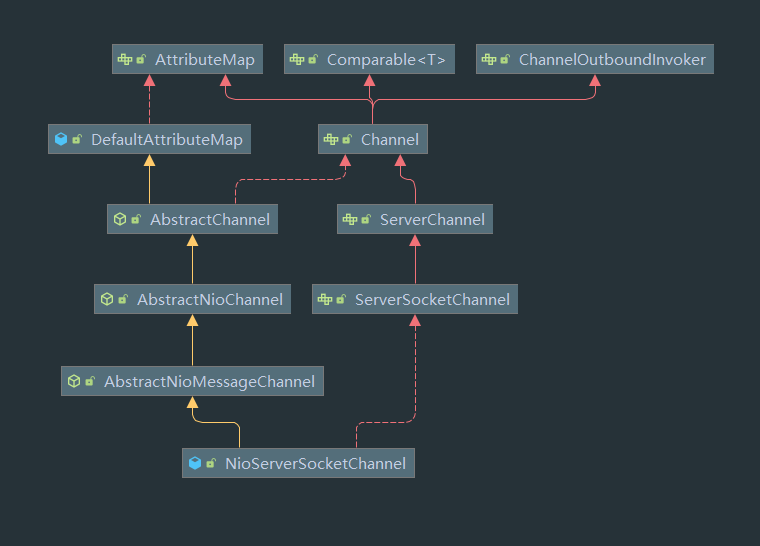Viewport: 760px width, 546px height.
Task: Click the abstract class icon on AbstractNioMessageChannel
Action: pos(73,382)
